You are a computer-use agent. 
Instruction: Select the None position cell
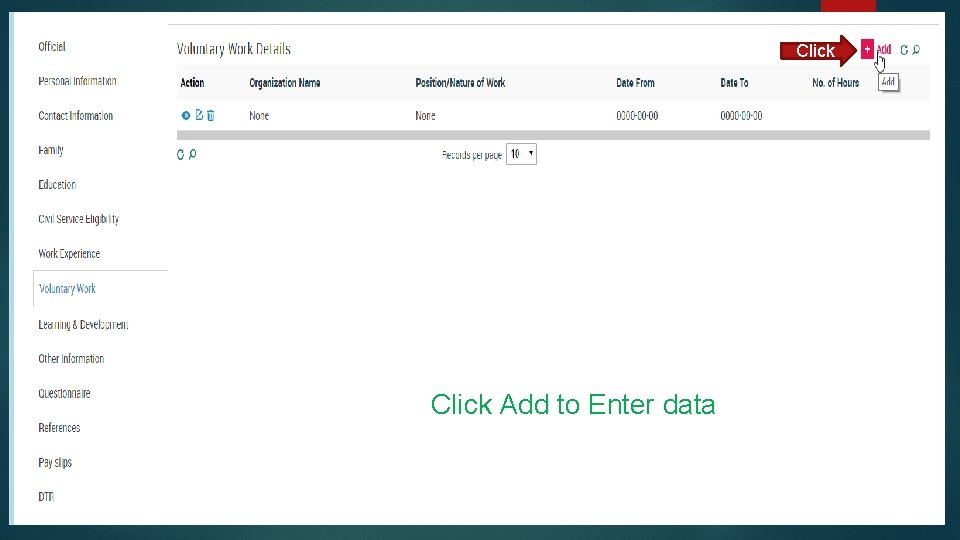coord(426,116)
